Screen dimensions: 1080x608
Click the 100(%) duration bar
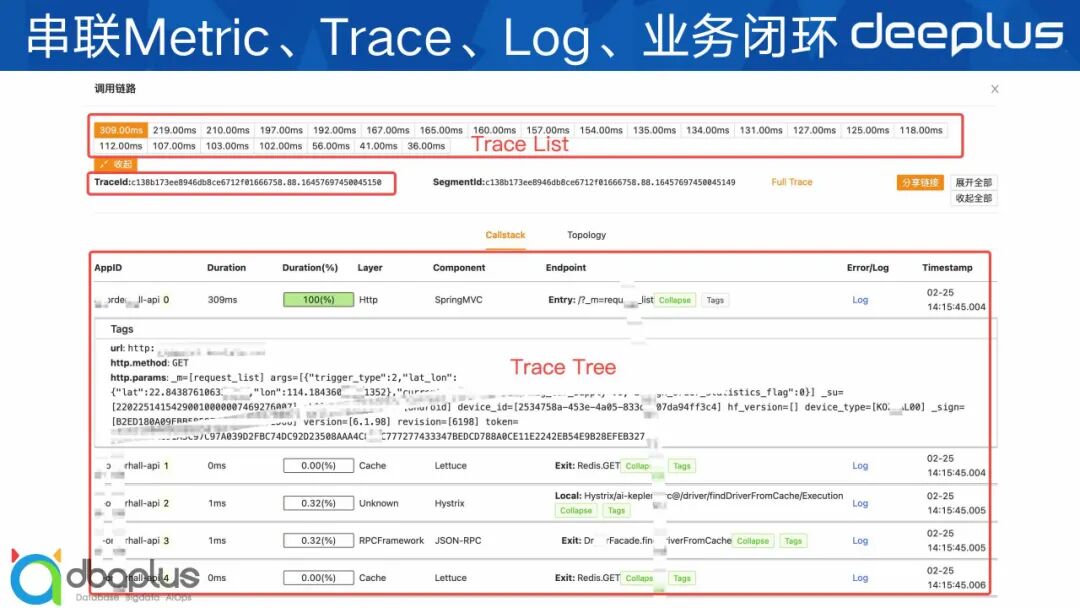318,300
